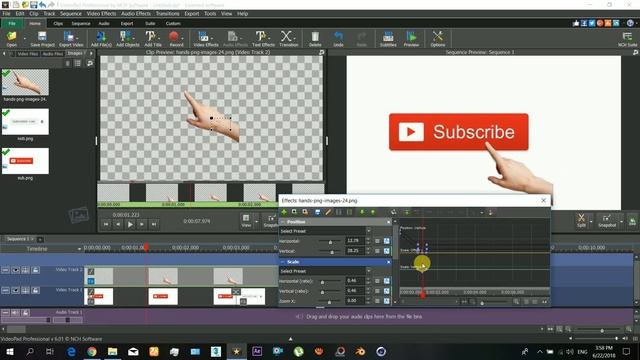Jump to the start of the clip preview
640x360 pixels.
tap(106, 224)
